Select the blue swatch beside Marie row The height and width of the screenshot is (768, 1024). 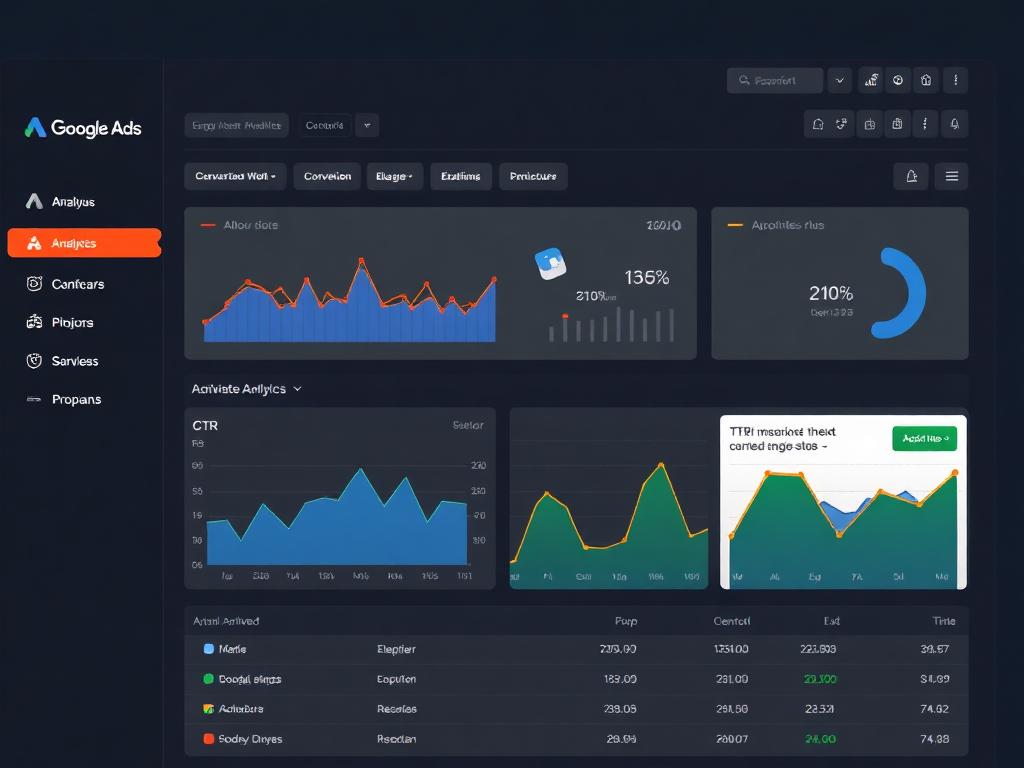pyautogui.click(x=209, y=648)
